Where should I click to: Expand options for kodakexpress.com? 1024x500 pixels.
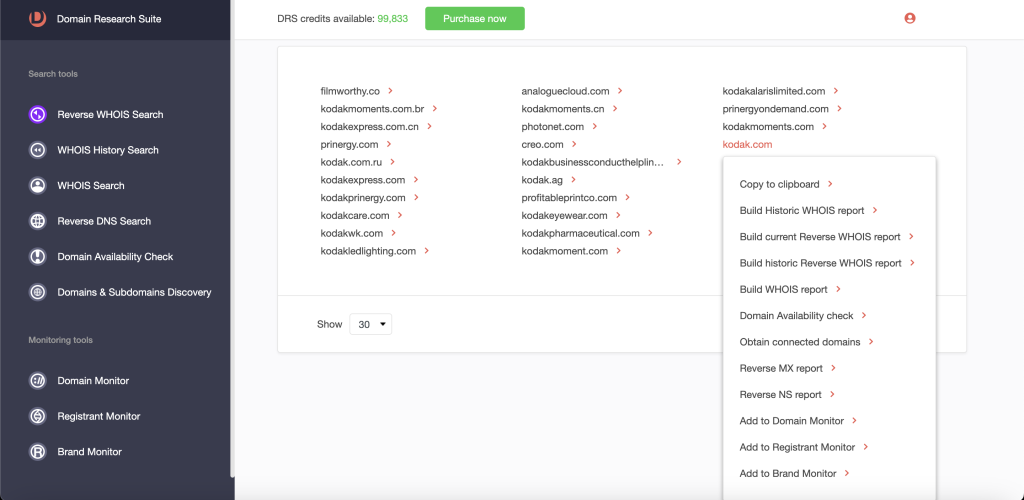point(416,180)
